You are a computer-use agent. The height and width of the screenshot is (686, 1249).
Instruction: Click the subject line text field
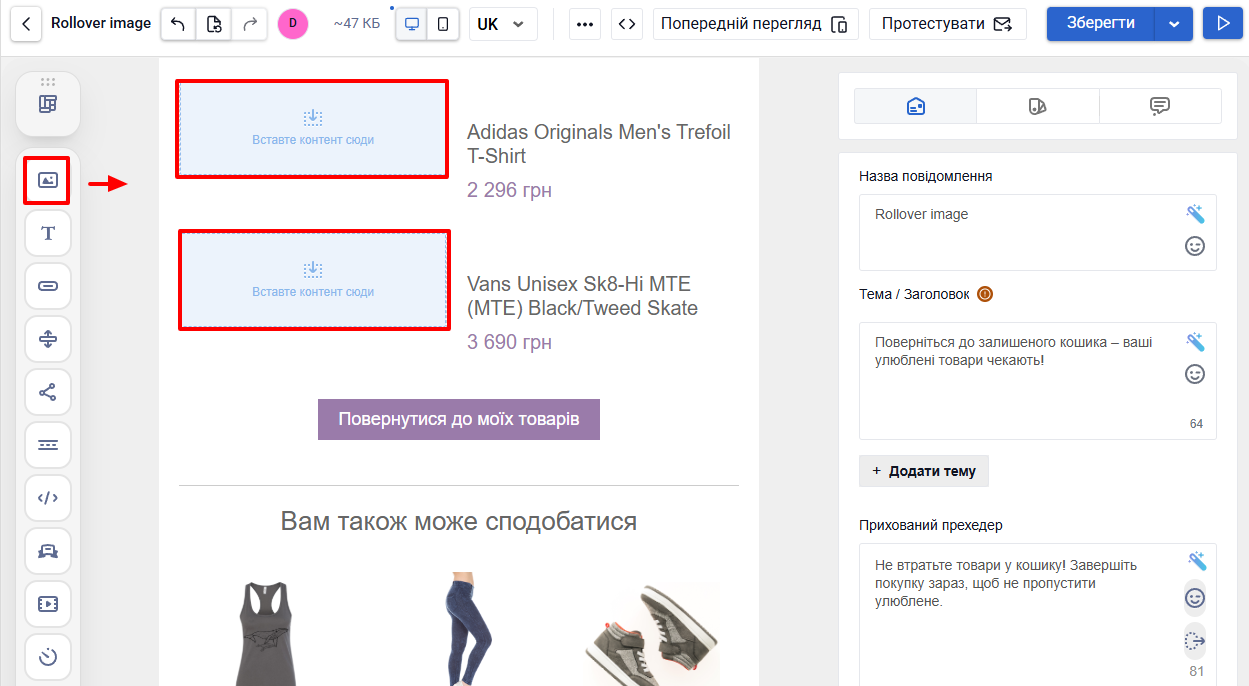tap(1037, 380)
